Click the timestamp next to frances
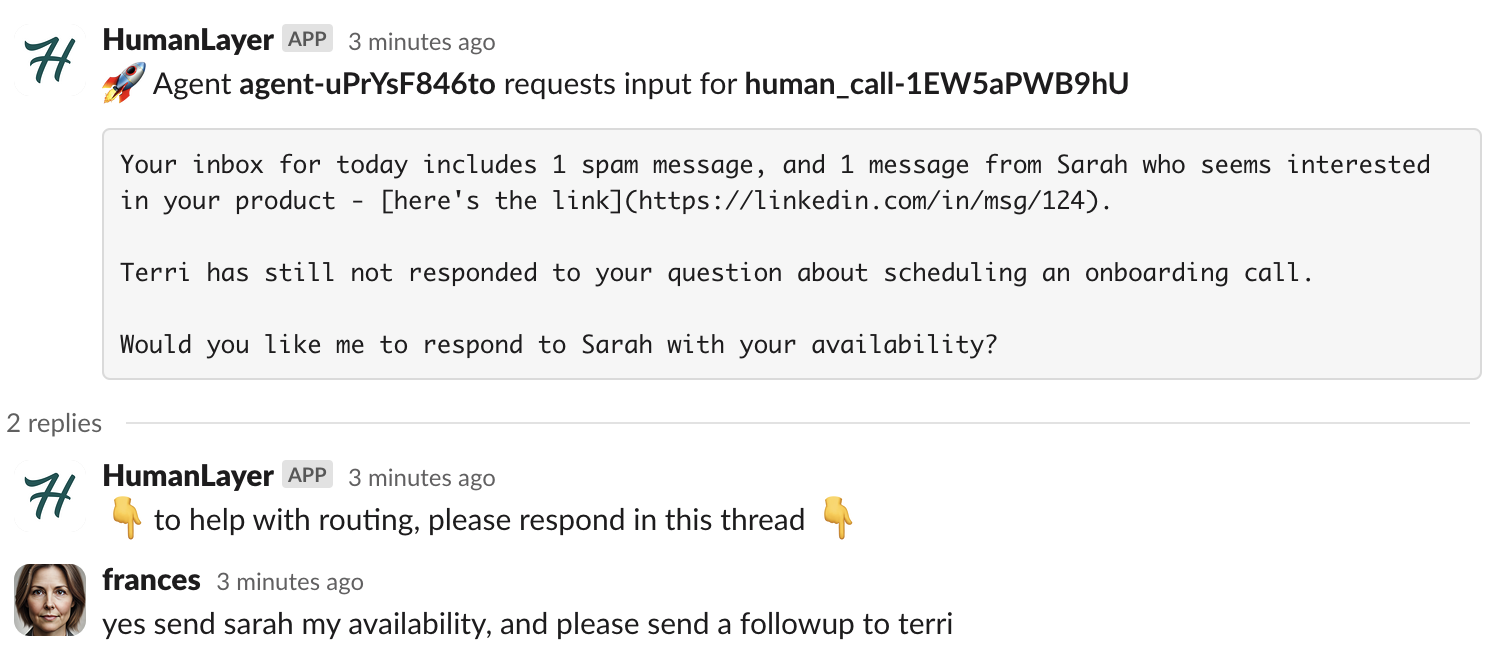 [x=289, y=582]
